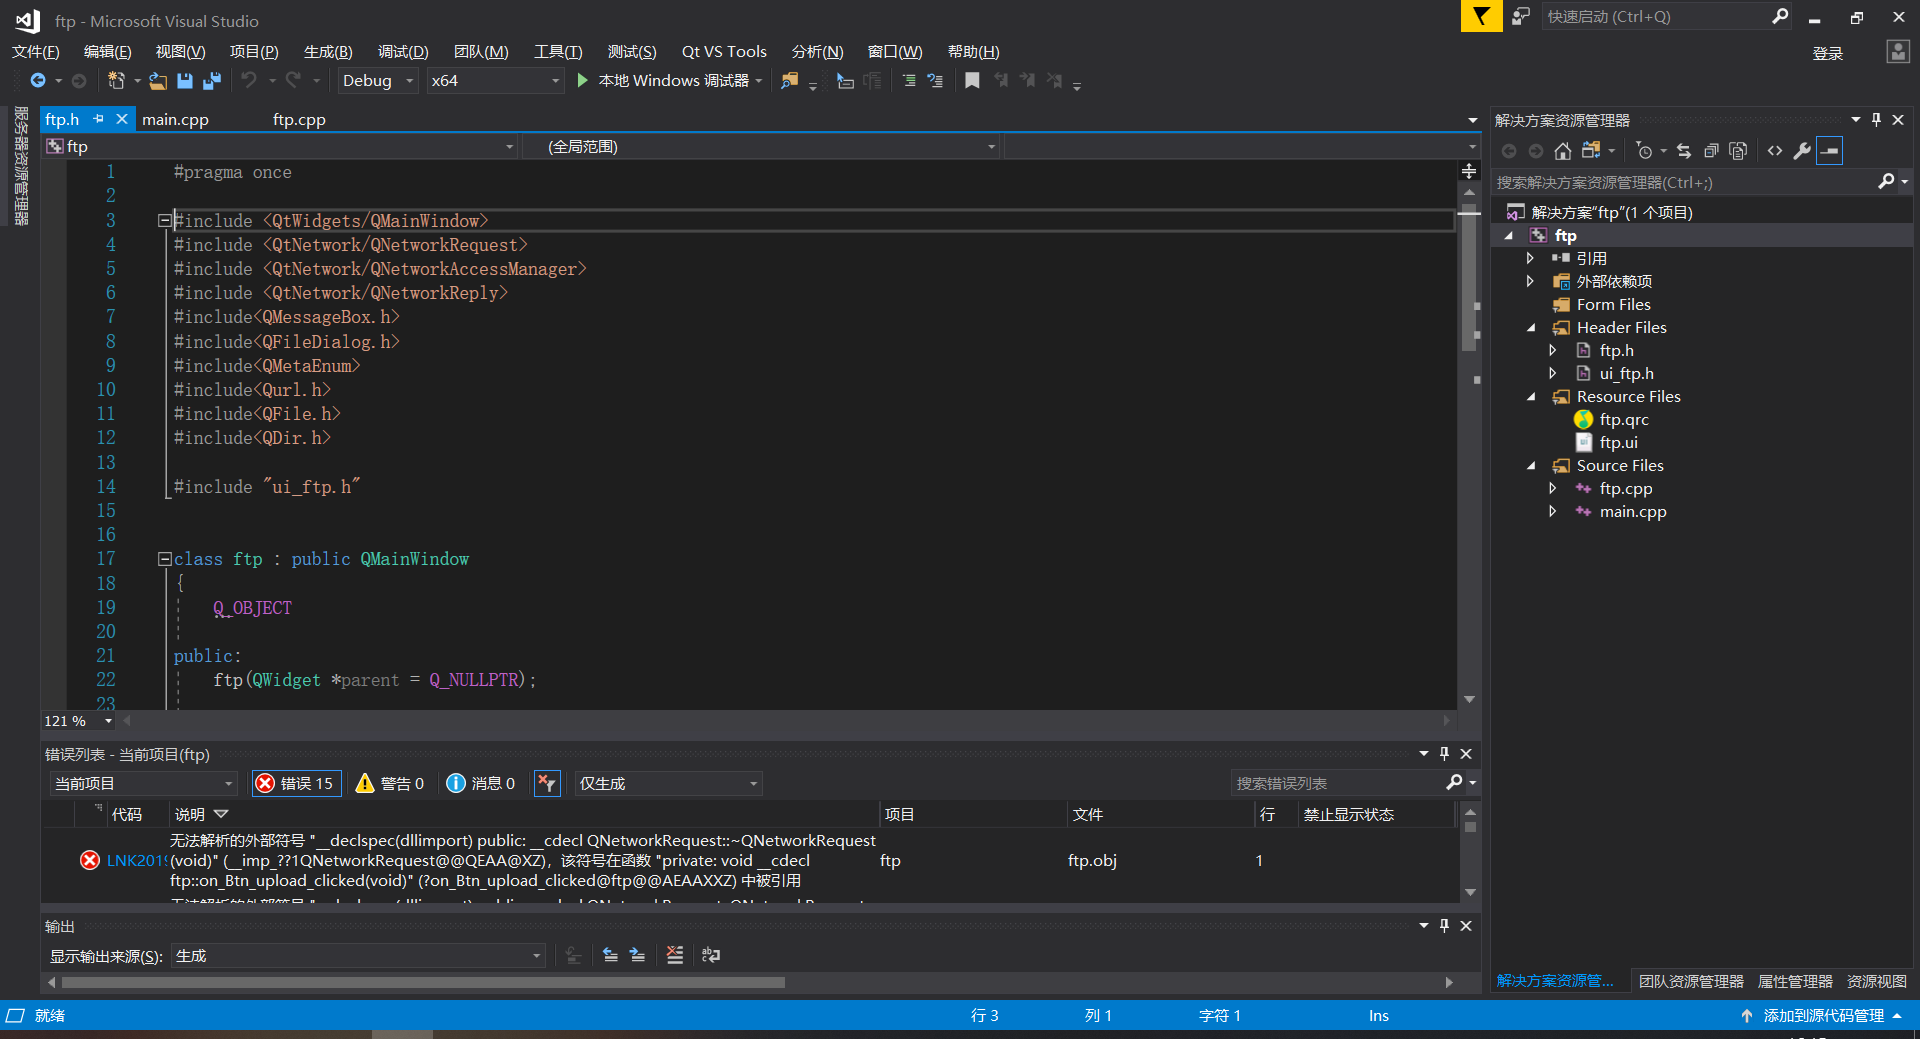Open the 121 % zoom dropdown
Screen dimensions: 1920x1039
pos(109,721)
